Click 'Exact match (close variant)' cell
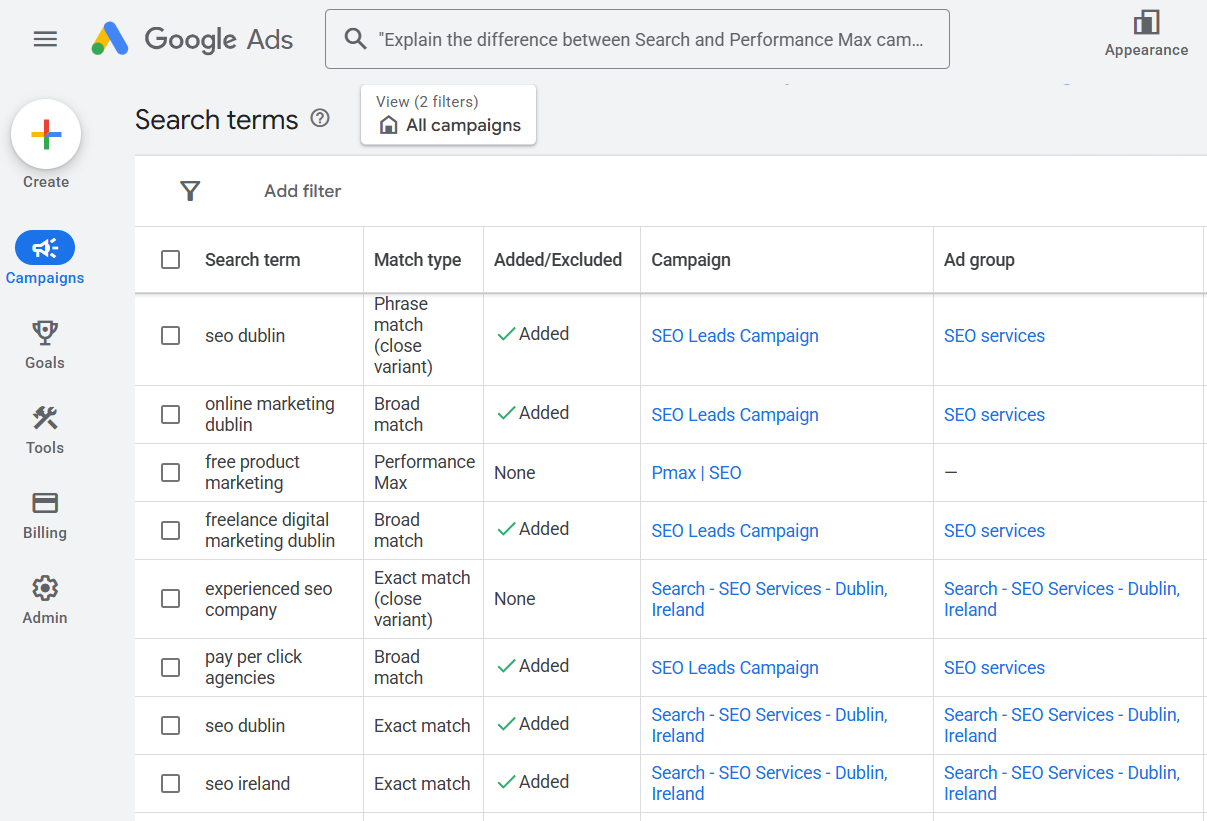This screenshot has height=821, width=1207. point(422,599)
